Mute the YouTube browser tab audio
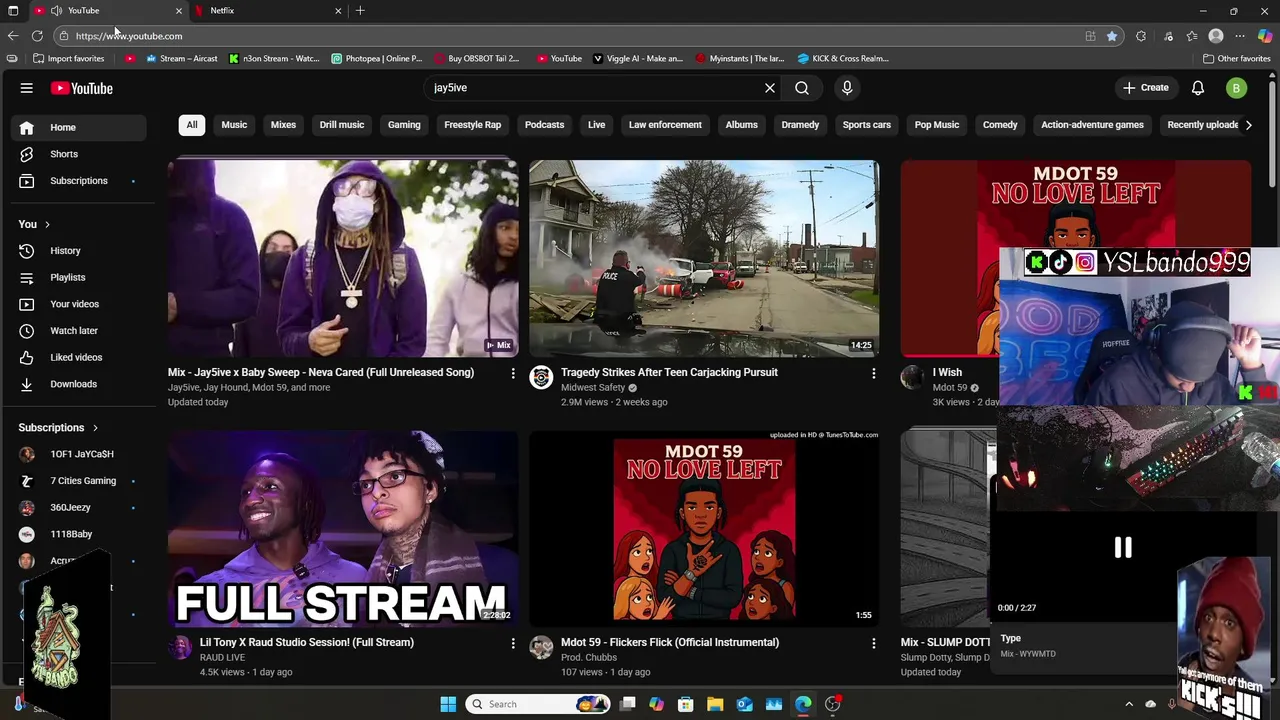Viewport: 1280px width, 720px height. point(57,10)
